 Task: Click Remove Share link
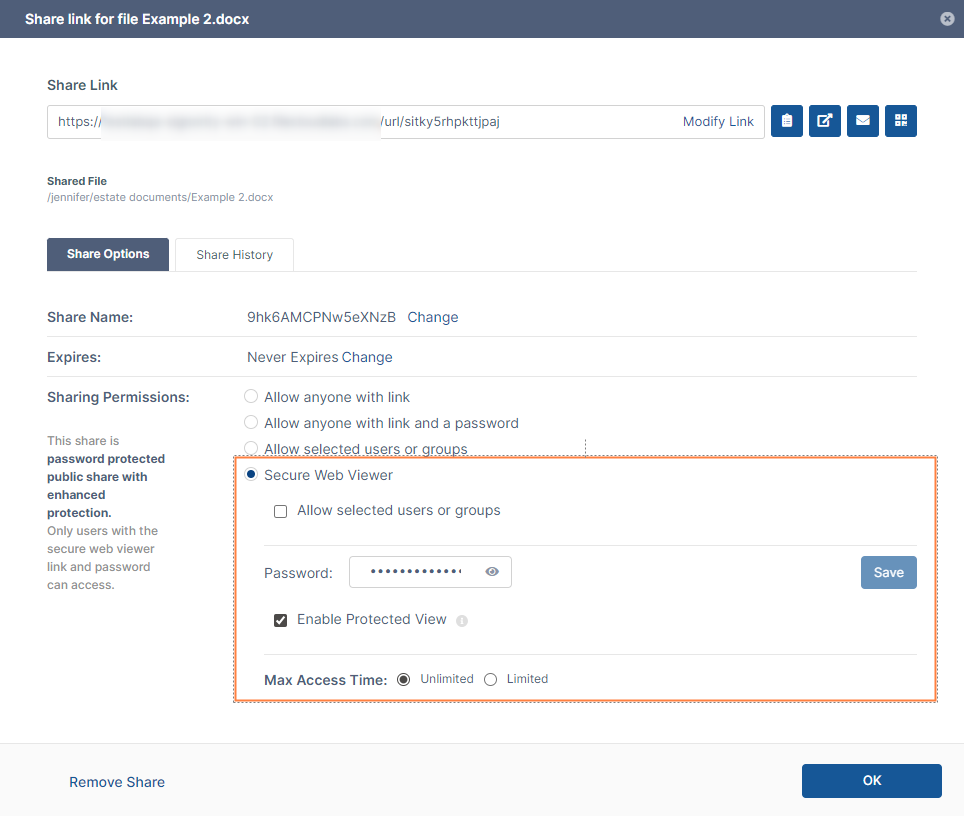coord(117,782)
